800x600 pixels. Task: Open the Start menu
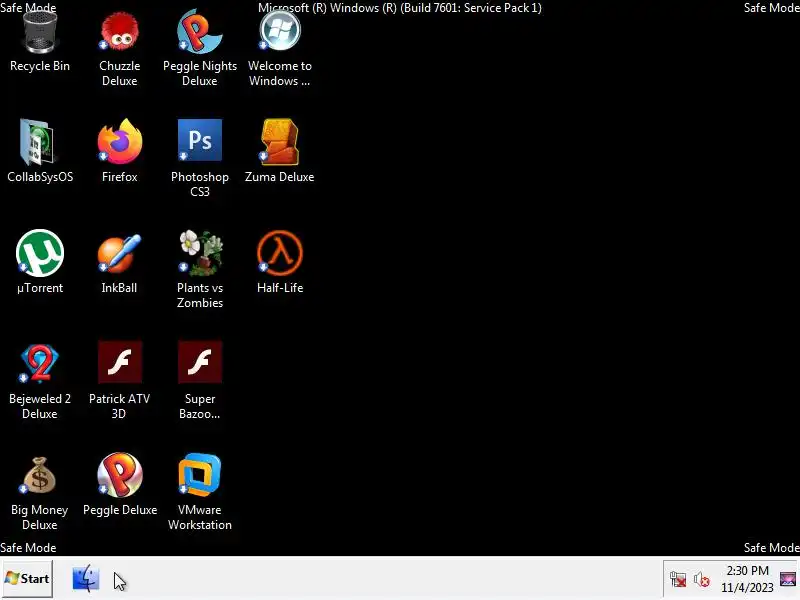[28, 579]
